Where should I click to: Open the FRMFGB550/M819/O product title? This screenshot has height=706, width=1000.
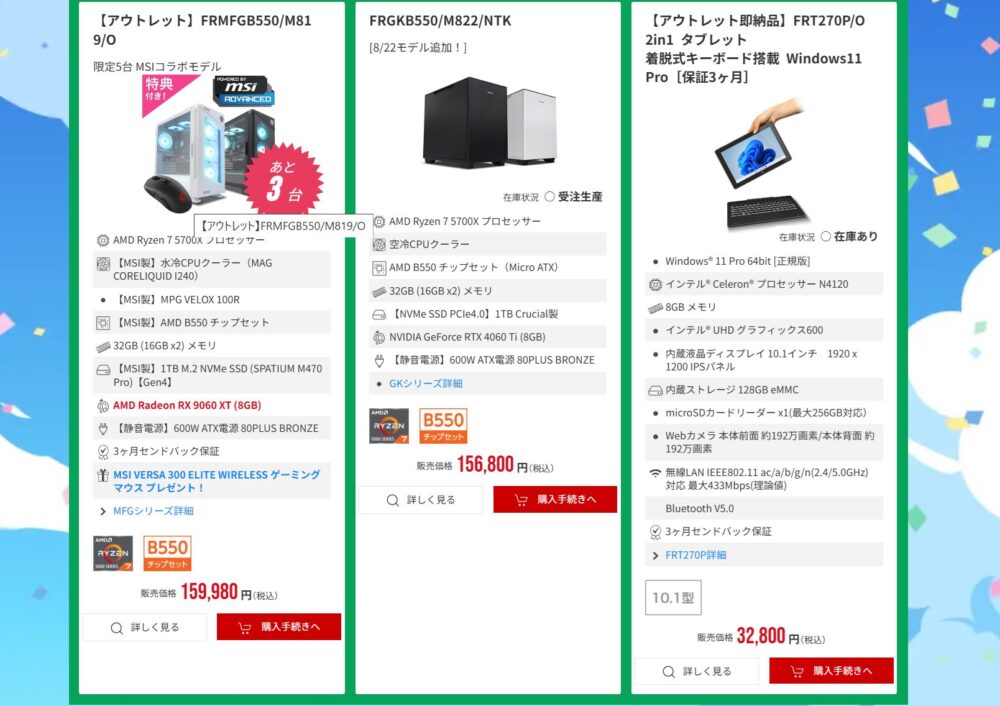[x=202, y=29]
